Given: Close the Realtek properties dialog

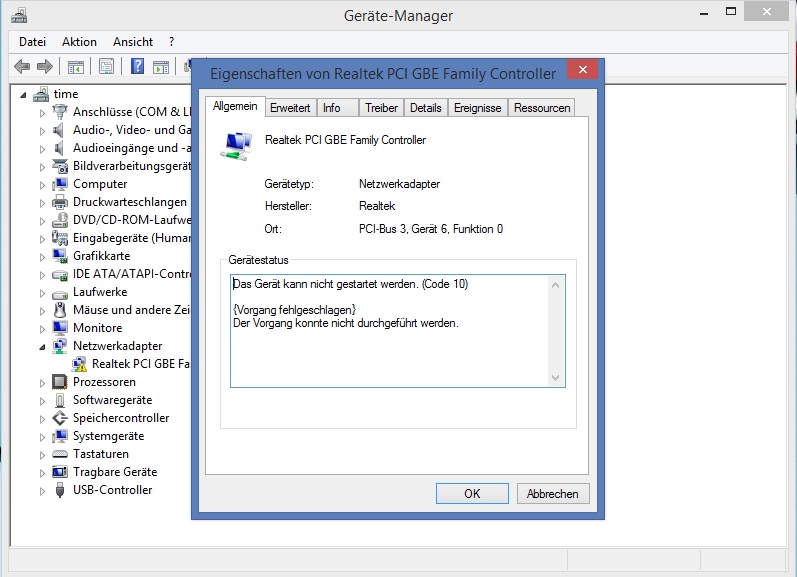Looking at the screenshot, I should pos(583,69).
